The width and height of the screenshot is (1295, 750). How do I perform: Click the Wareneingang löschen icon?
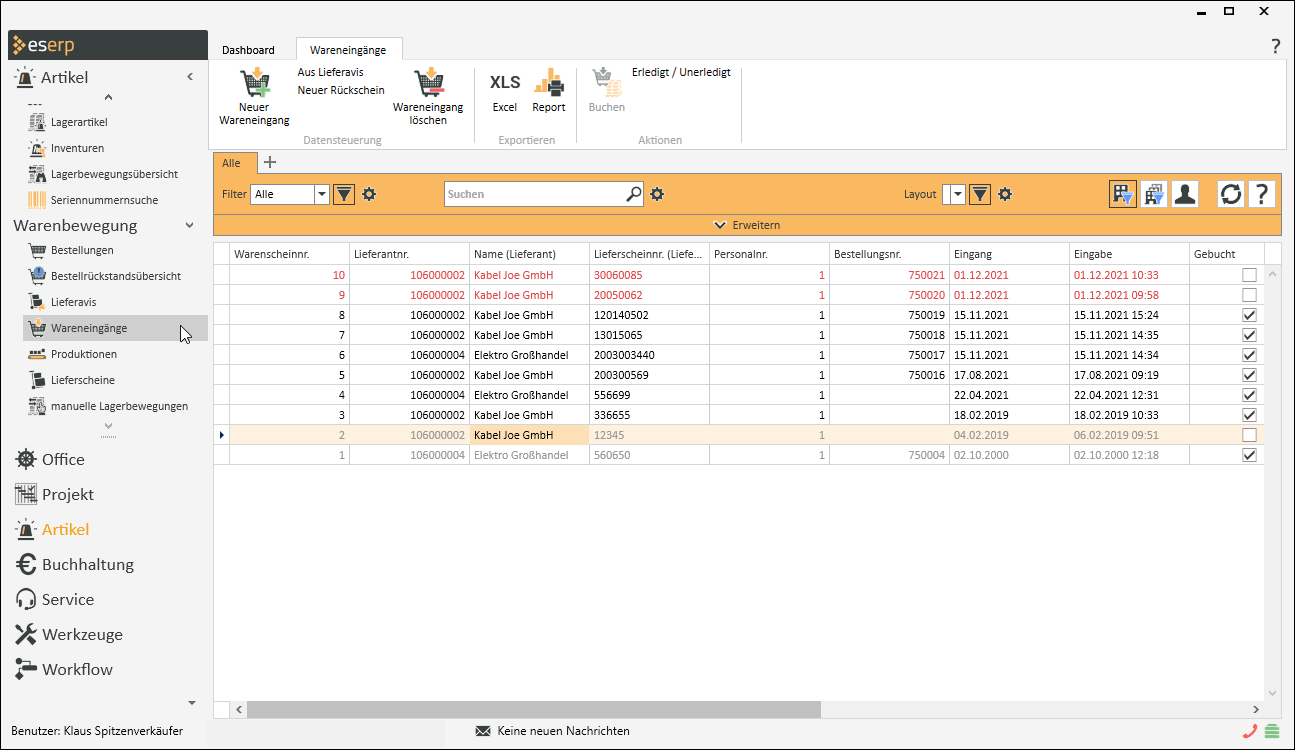(428, 83)
